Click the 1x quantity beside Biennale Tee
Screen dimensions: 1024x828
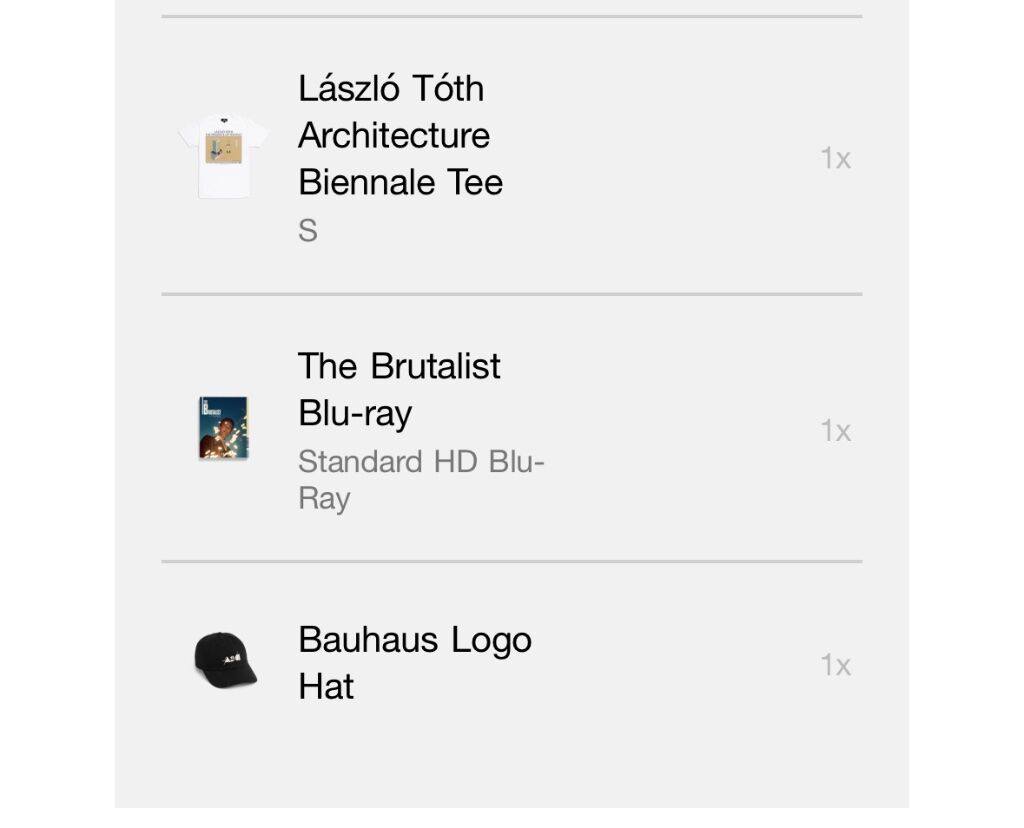[x=835, y=159]
